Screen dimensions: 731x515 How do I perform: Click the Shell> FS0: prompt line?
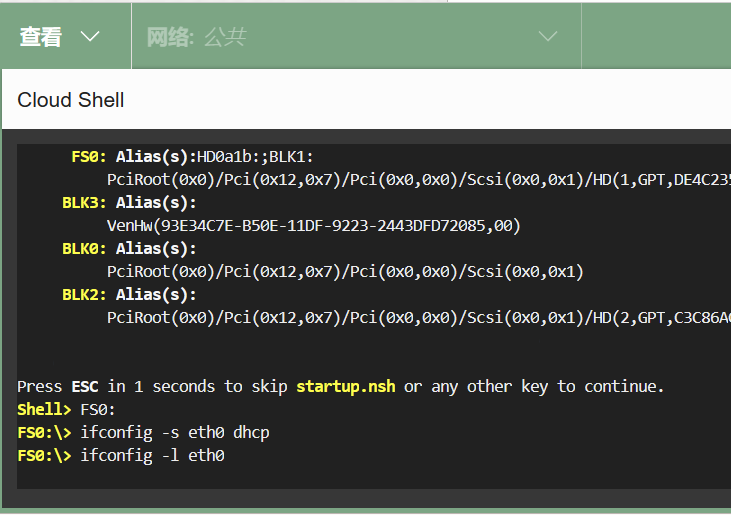pyautogui.click(x=67, y=409)
